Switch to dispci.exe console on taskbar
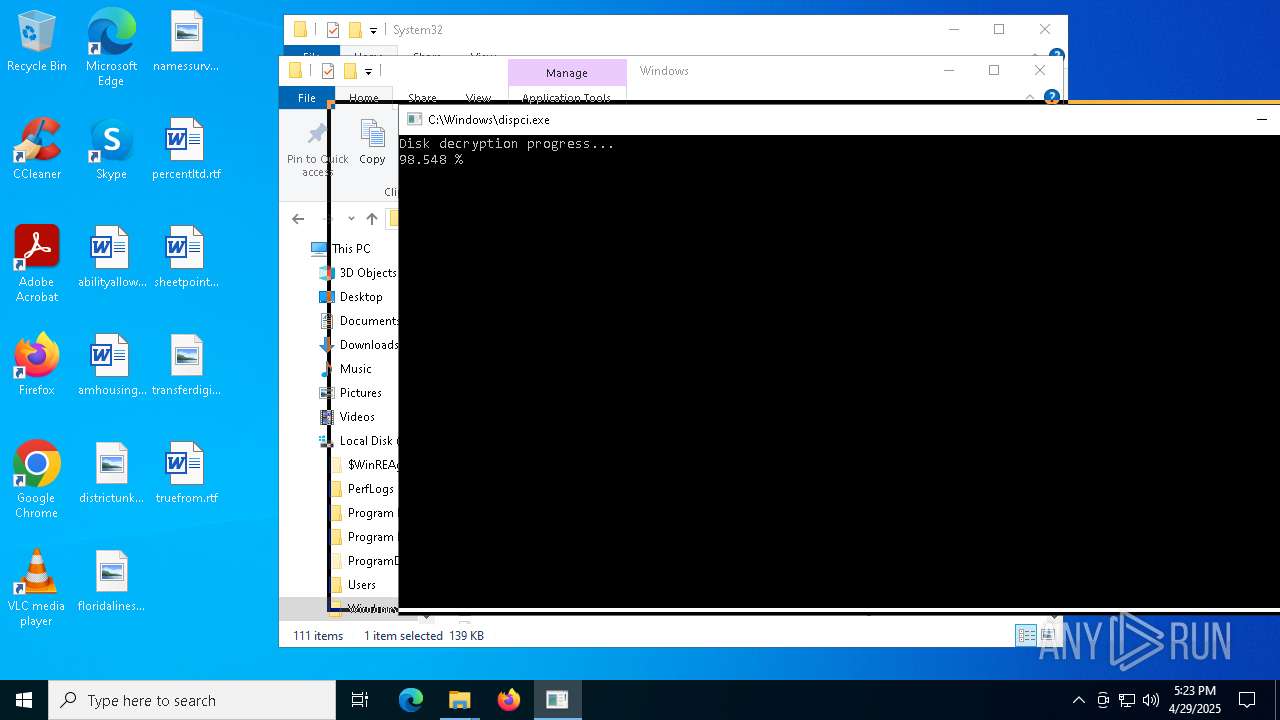Screen dimensions: 1280x720 (x=557, y=700)
